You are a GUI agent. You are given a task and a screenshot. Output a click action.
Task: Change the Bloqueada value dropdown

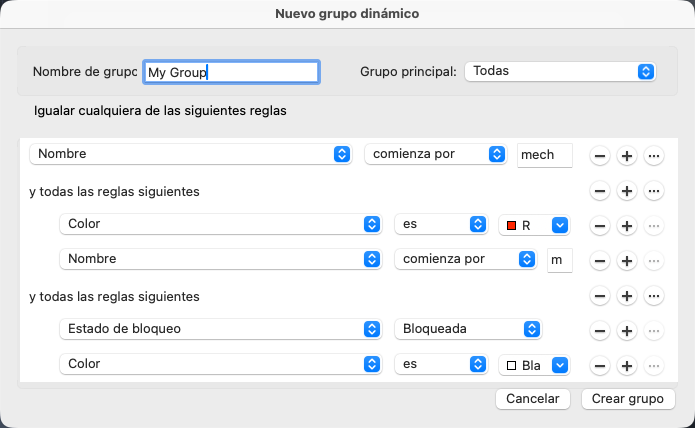click(468, 329)
